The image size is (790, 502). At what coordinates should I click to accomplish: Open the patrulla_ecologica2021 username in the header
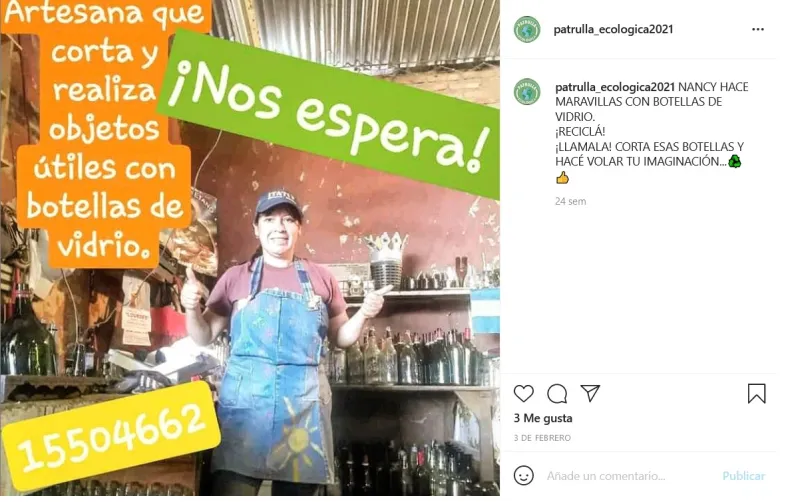pos(613,29)
